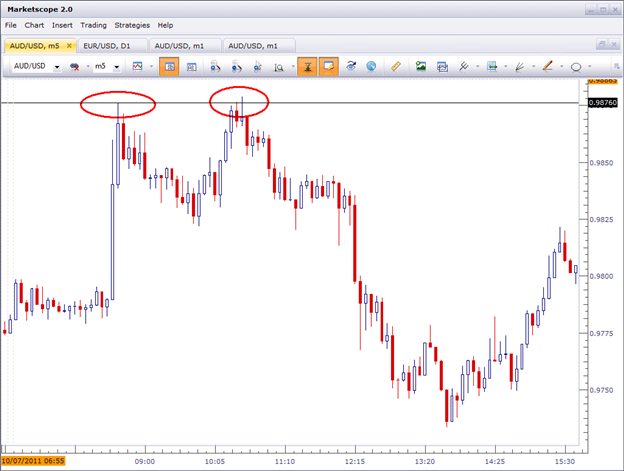Expand the pencil line tool dropdown

[x=562, y=66]
